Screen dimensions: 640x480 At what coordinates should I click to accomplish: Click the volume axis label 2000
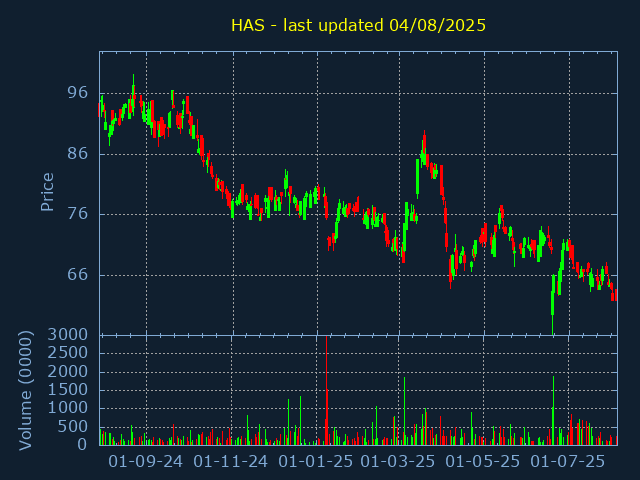tap(68, 371)
